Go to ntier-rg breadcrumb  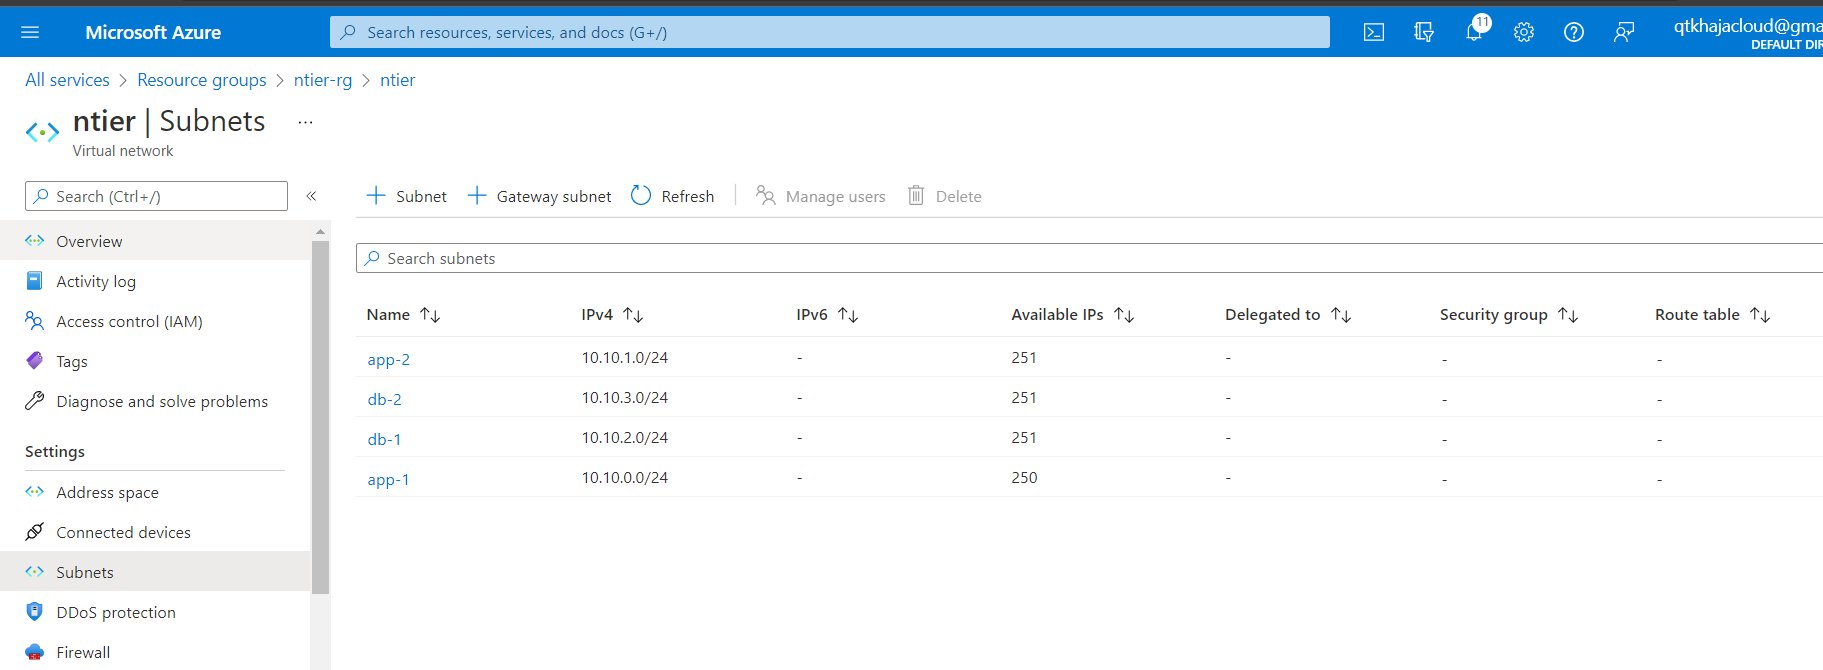pos(323,80)
